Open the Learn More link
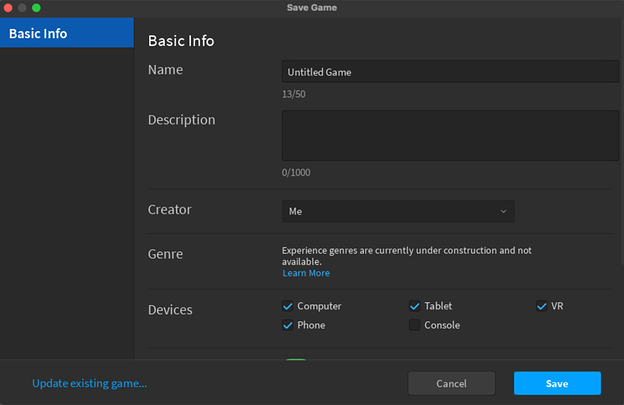Screen dimensions: 624x405 coord(305,273)
